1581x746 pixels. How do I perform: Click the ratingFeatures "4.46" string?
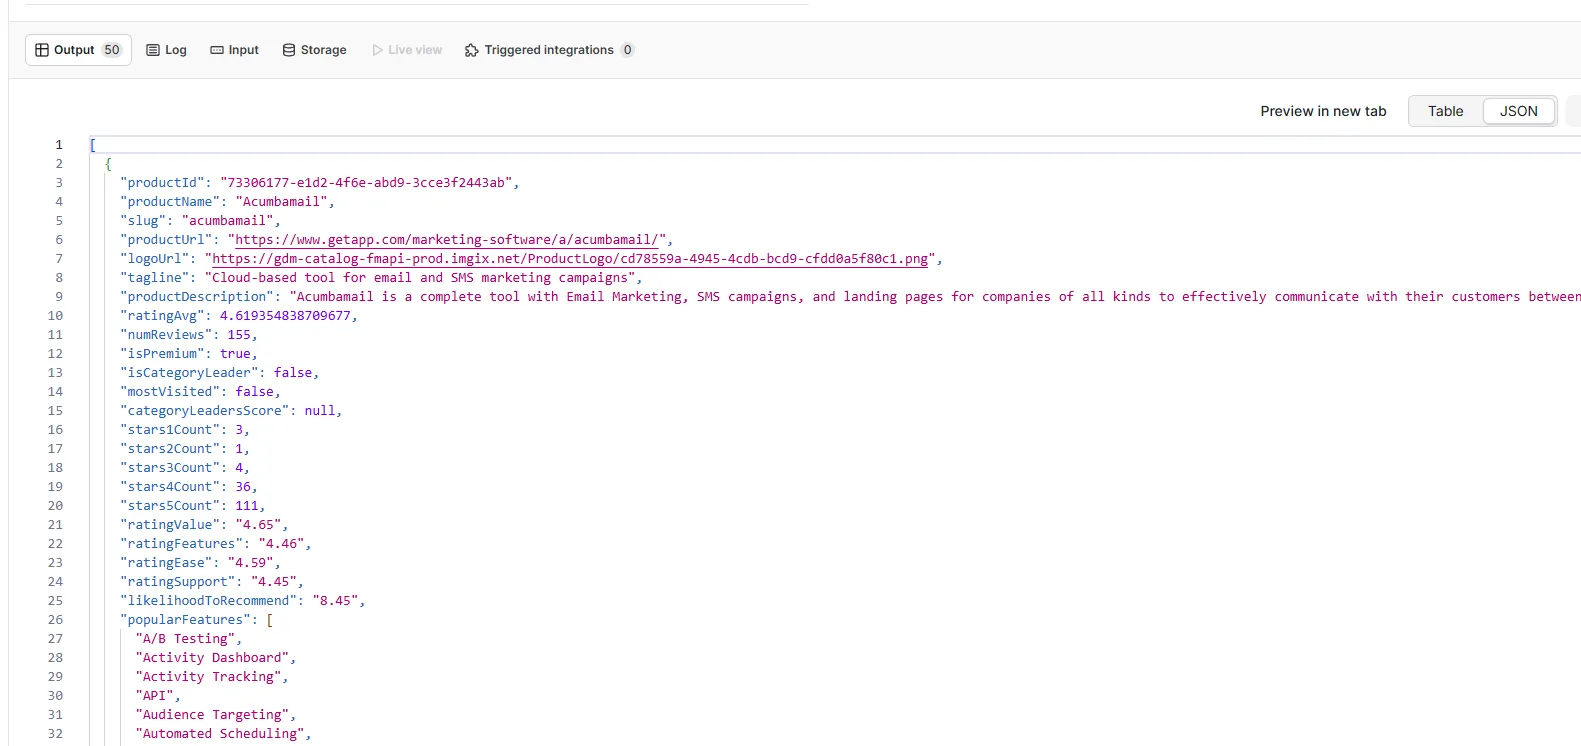(282, 544)
